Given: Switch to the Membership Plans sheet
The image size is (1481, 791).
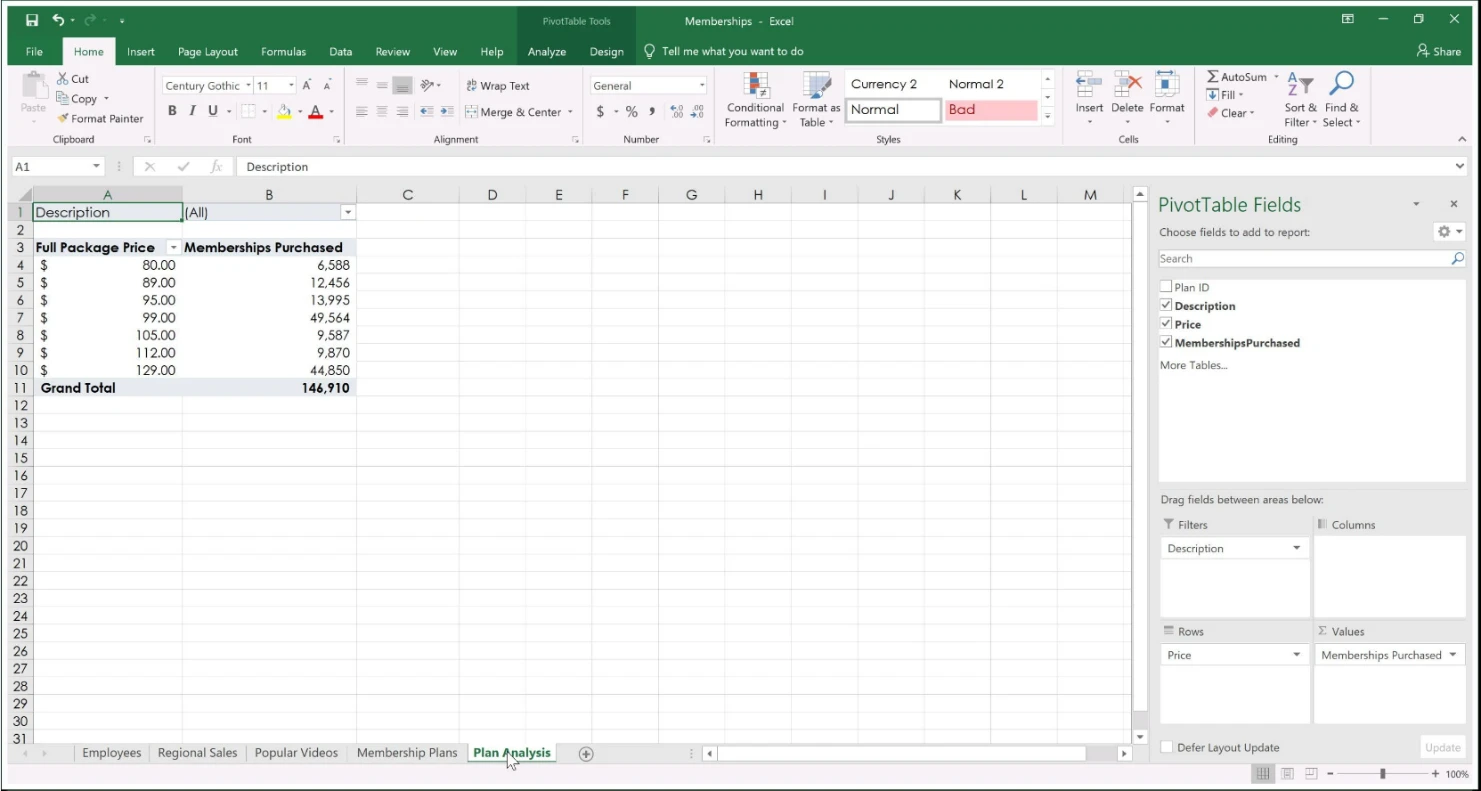Looking at the screenshot, I should 406,753.
